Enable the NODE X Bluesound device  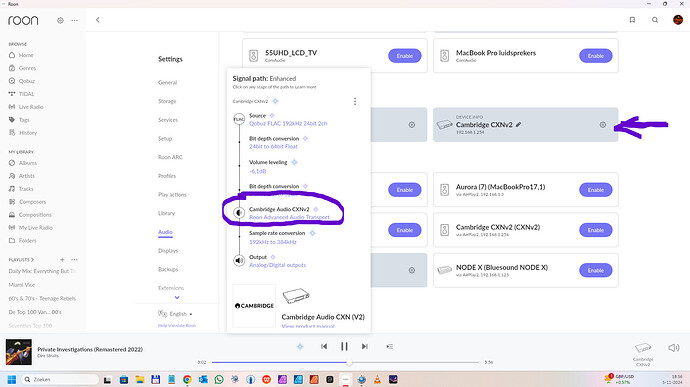[x=595, y=270]
